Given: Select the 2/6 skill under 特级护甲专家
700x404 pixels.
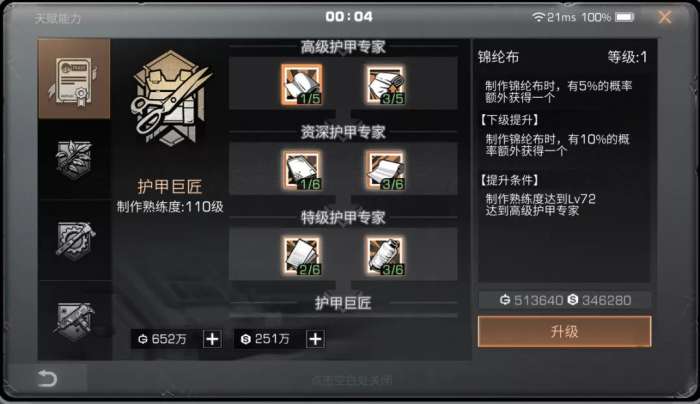Looking at the screenshot, I should click(301, 256).
